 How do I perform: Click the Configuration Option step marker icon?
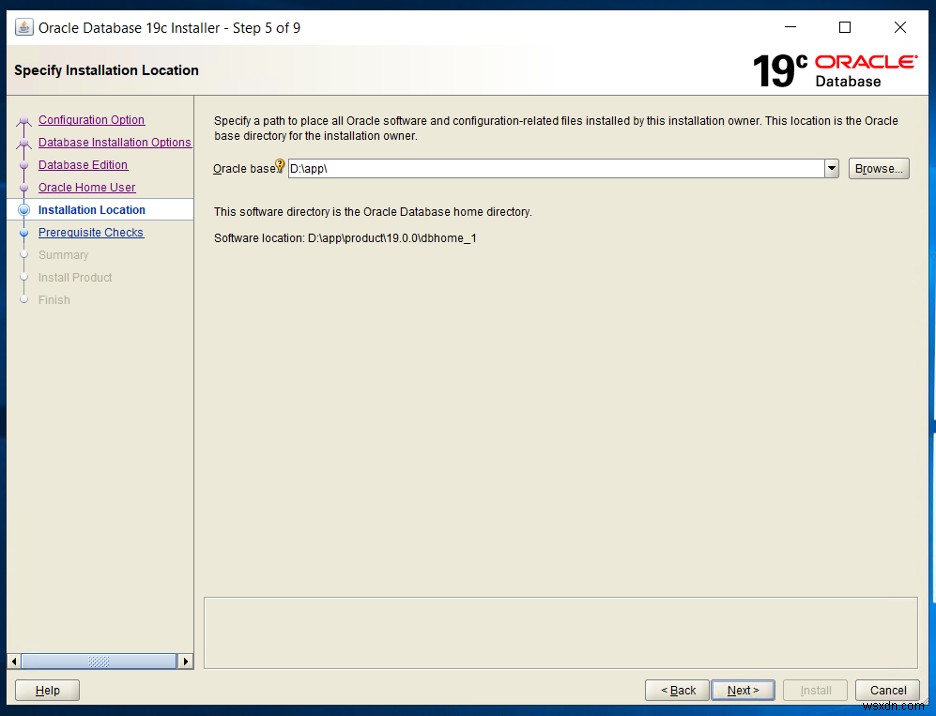(x=25, y=120)
